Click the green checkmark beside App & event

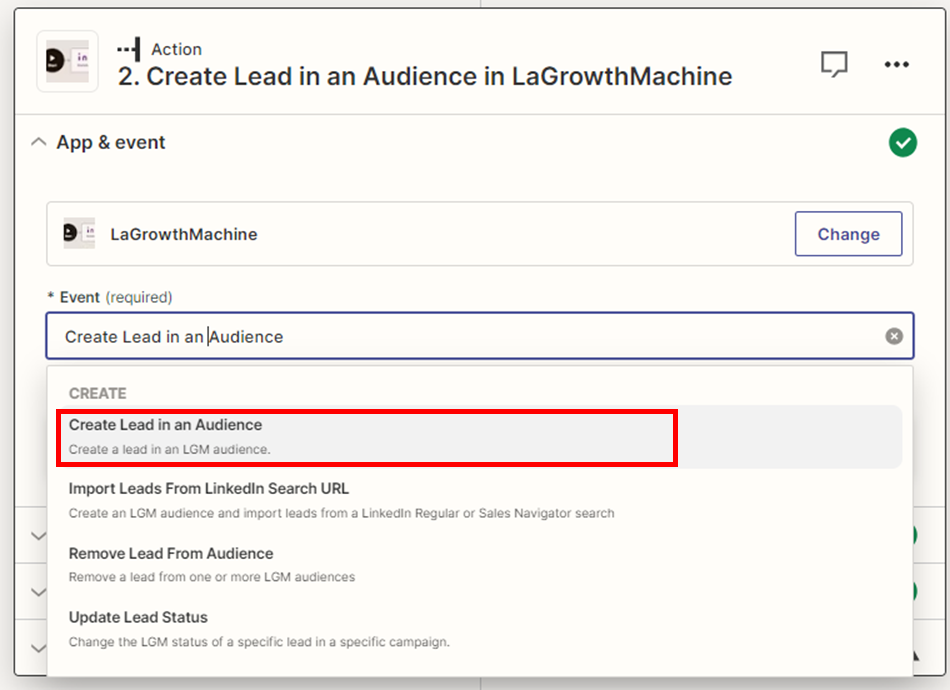click(x=902, y=143)
